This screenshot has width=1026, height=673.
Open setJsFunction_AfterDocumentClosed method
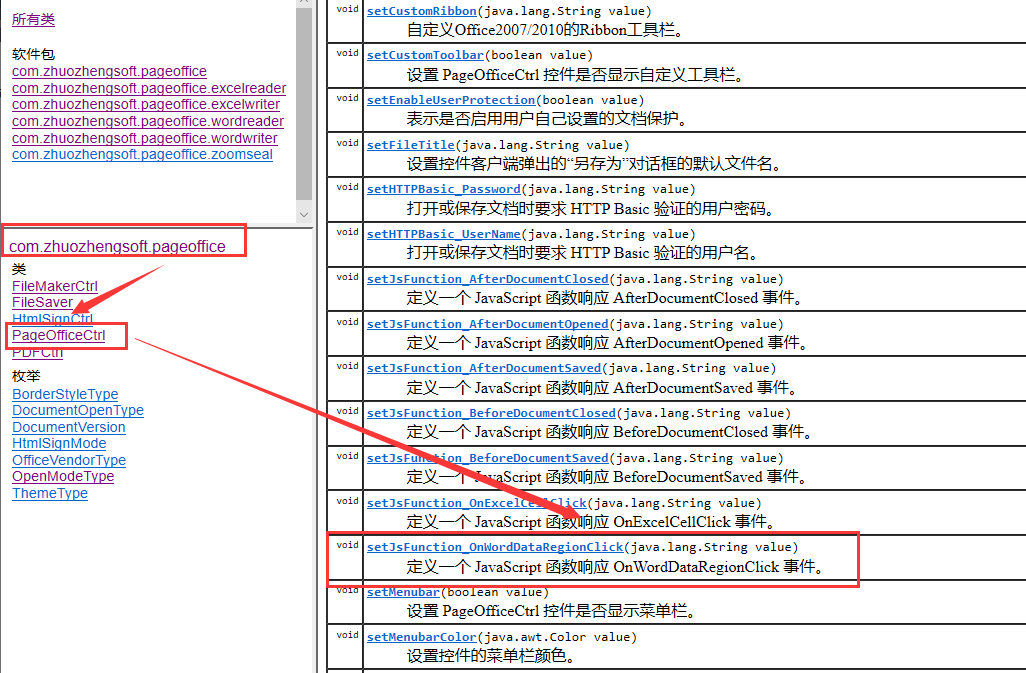pos(487,279)
